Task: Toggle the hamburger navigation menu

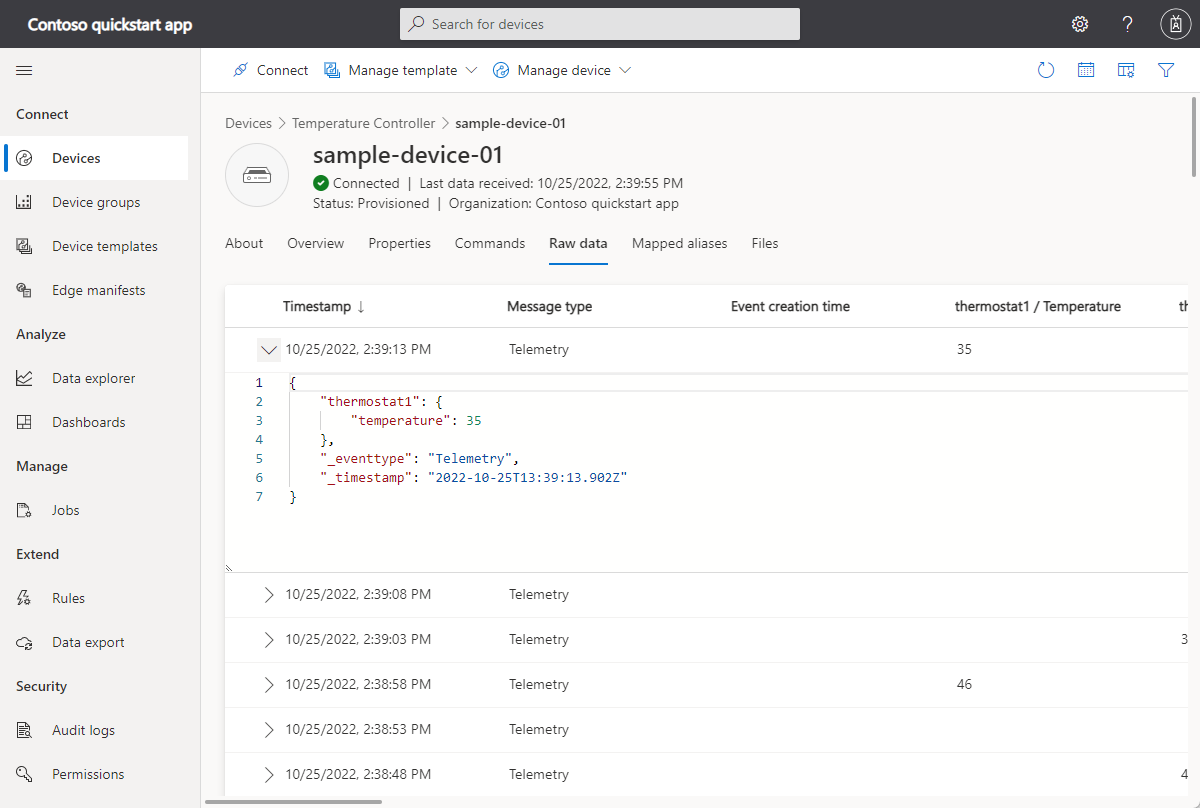Action: tap(24, 70)
